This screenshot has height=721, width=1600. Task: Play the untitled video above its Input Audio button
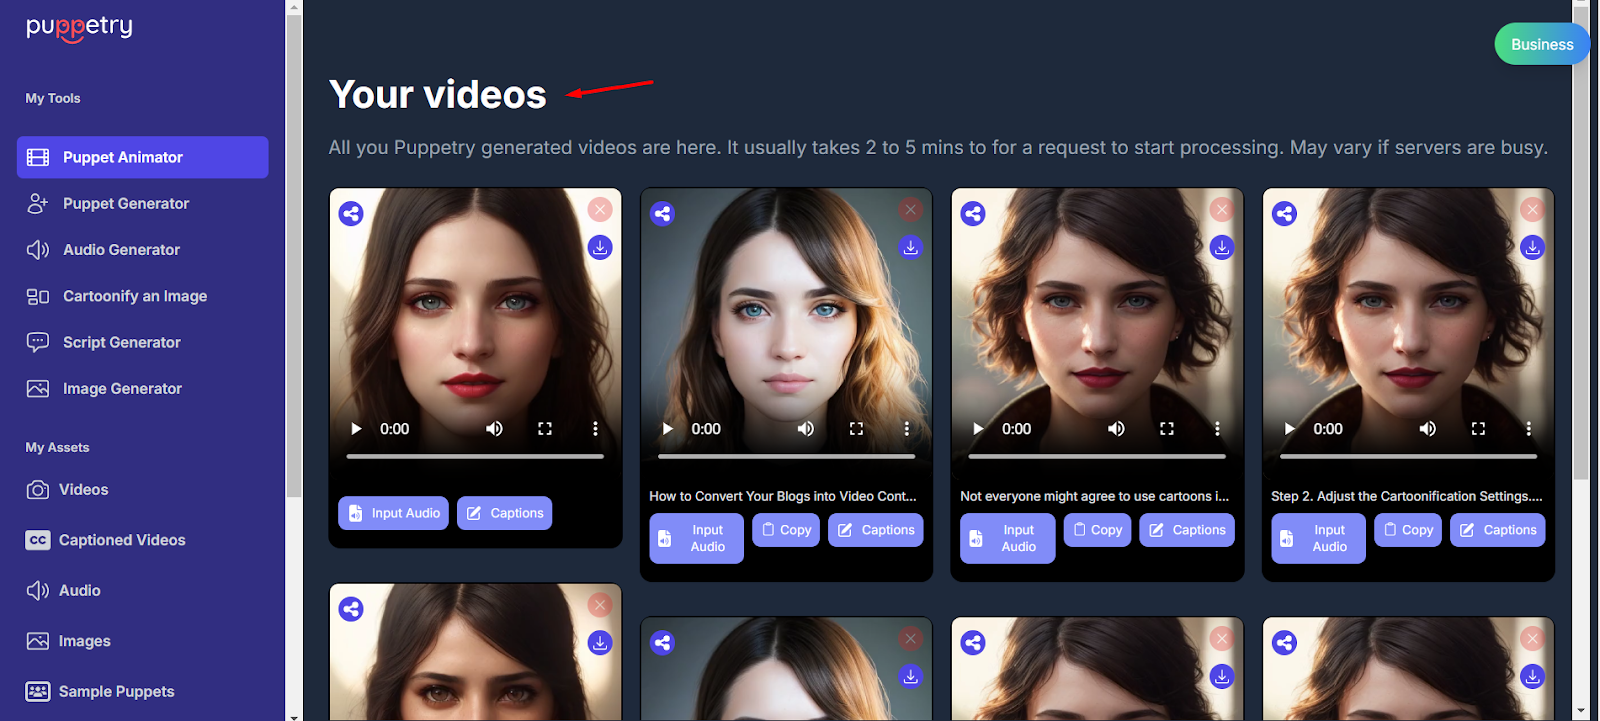356,429
